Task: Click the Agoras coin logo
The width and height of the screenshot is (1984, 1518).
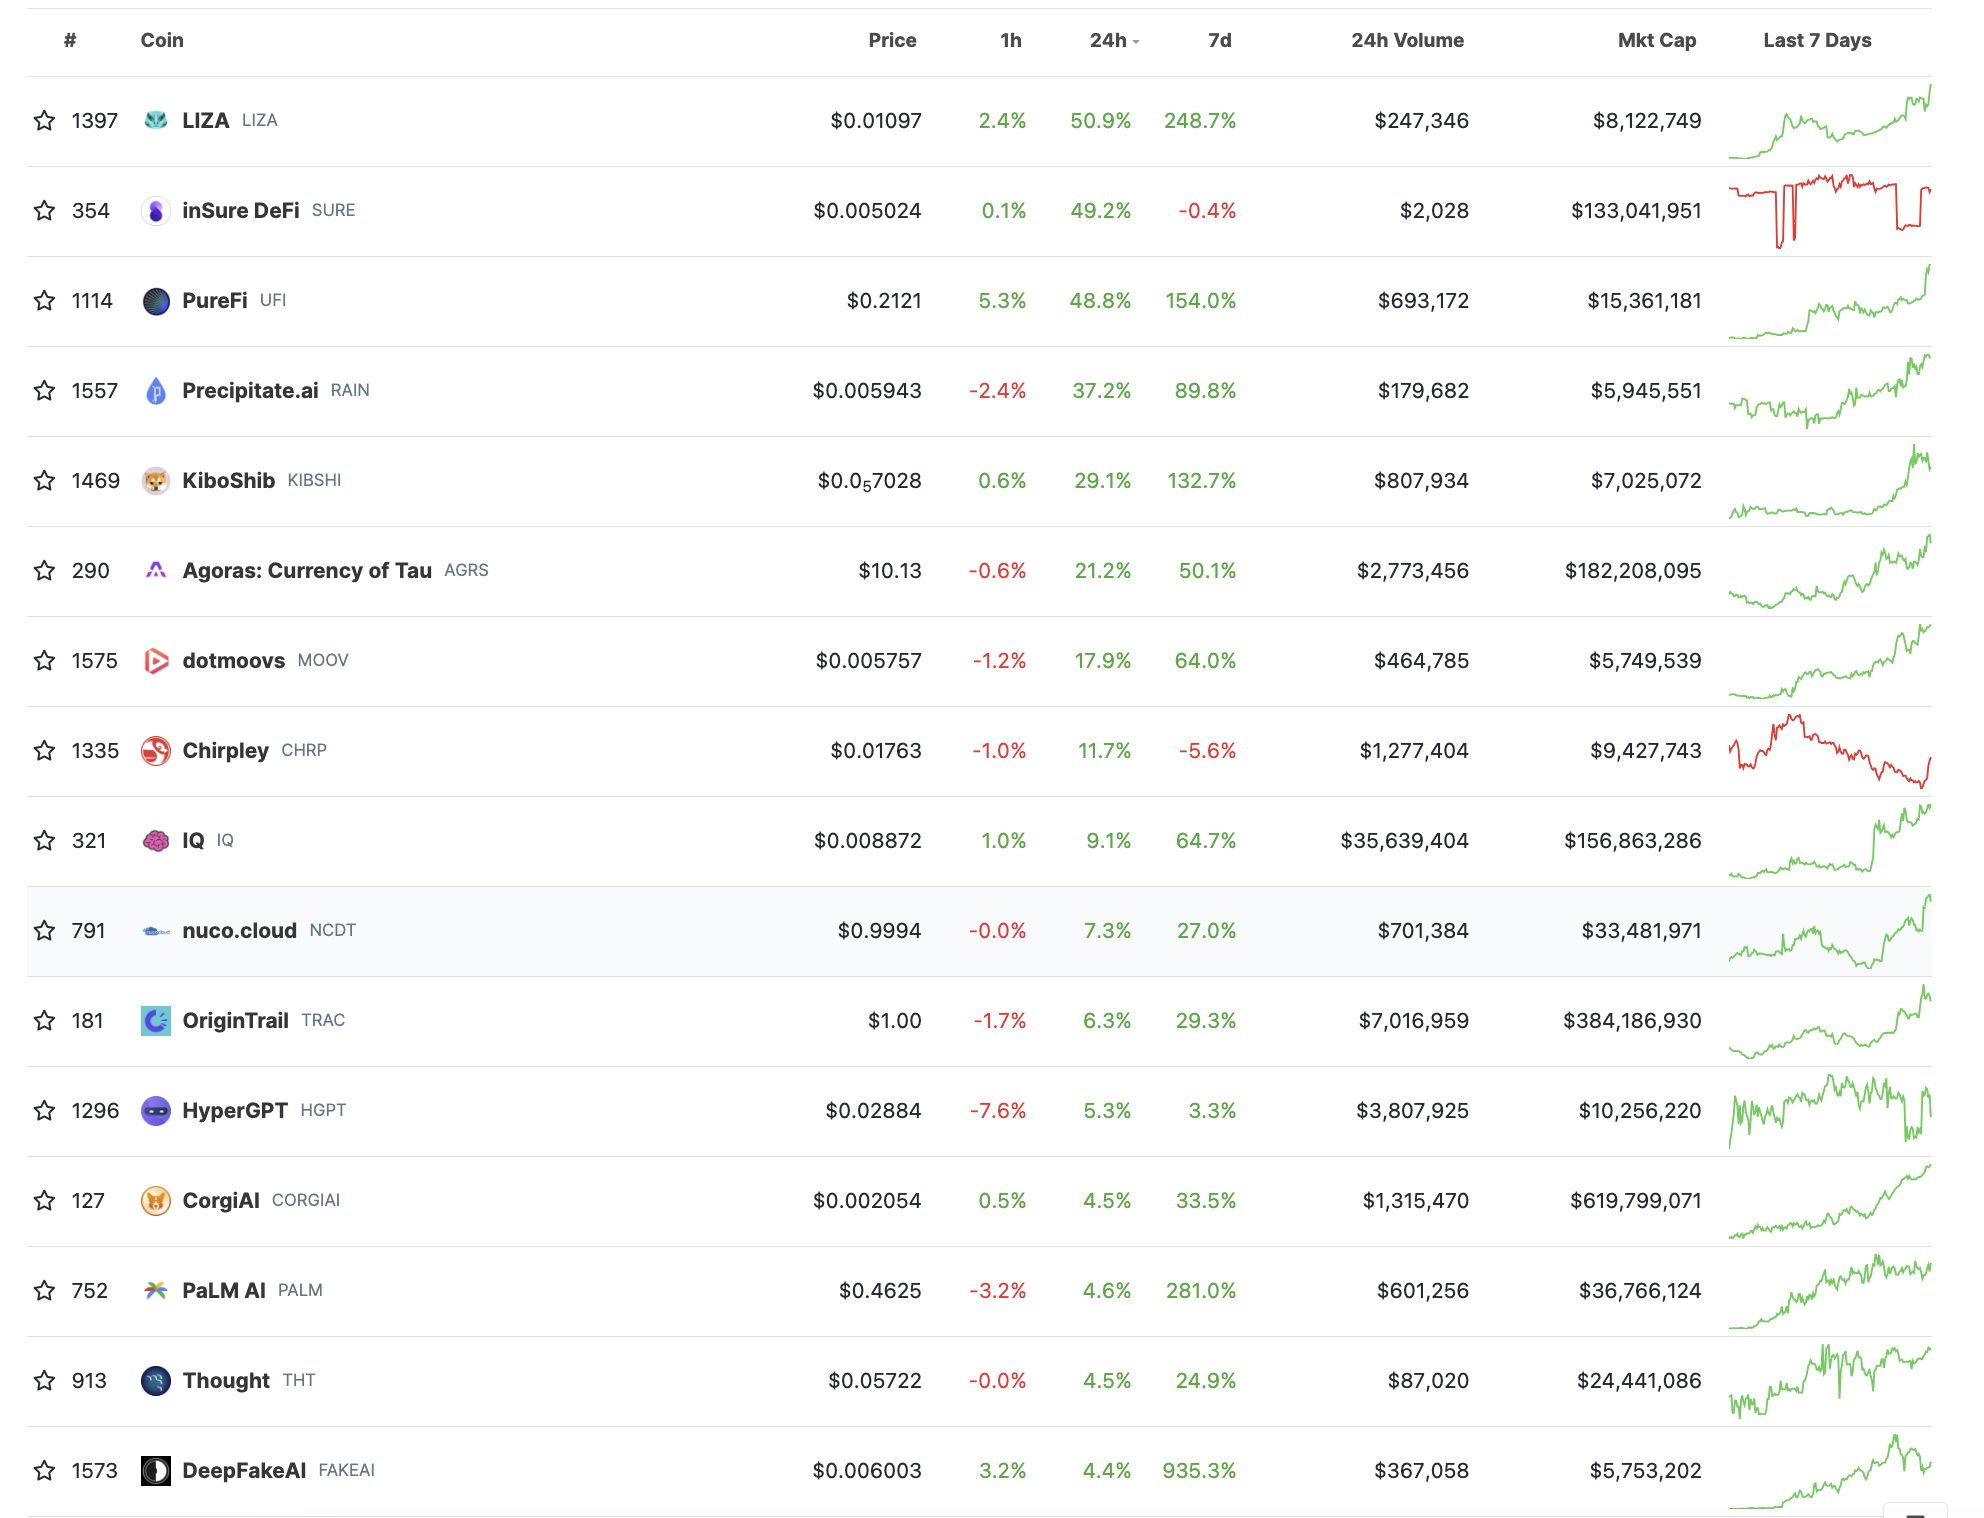Action: click(156, 571)
